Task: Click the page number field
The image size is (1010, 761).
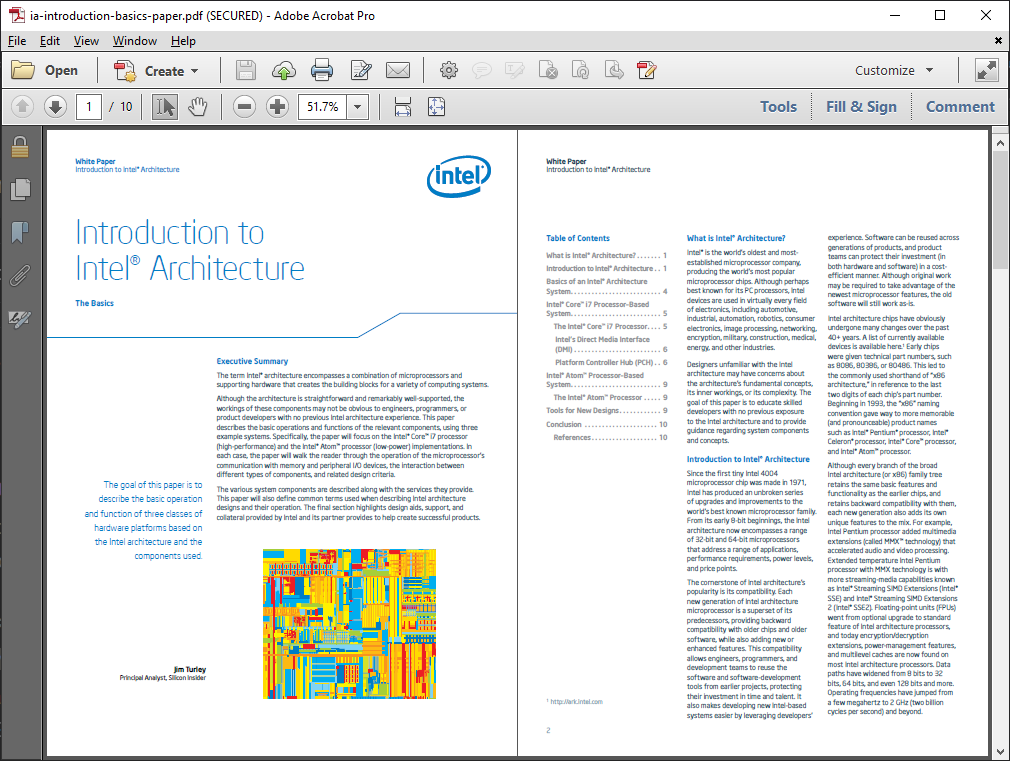Action: [89, 107]
